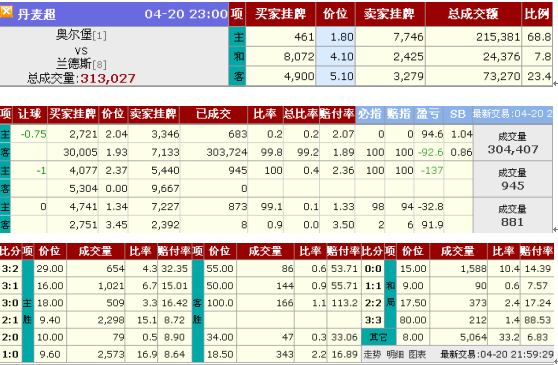This screenshot has width=558, height=365.
Task: Click the draw price 4.10 cell
Action: coord(335,56)
